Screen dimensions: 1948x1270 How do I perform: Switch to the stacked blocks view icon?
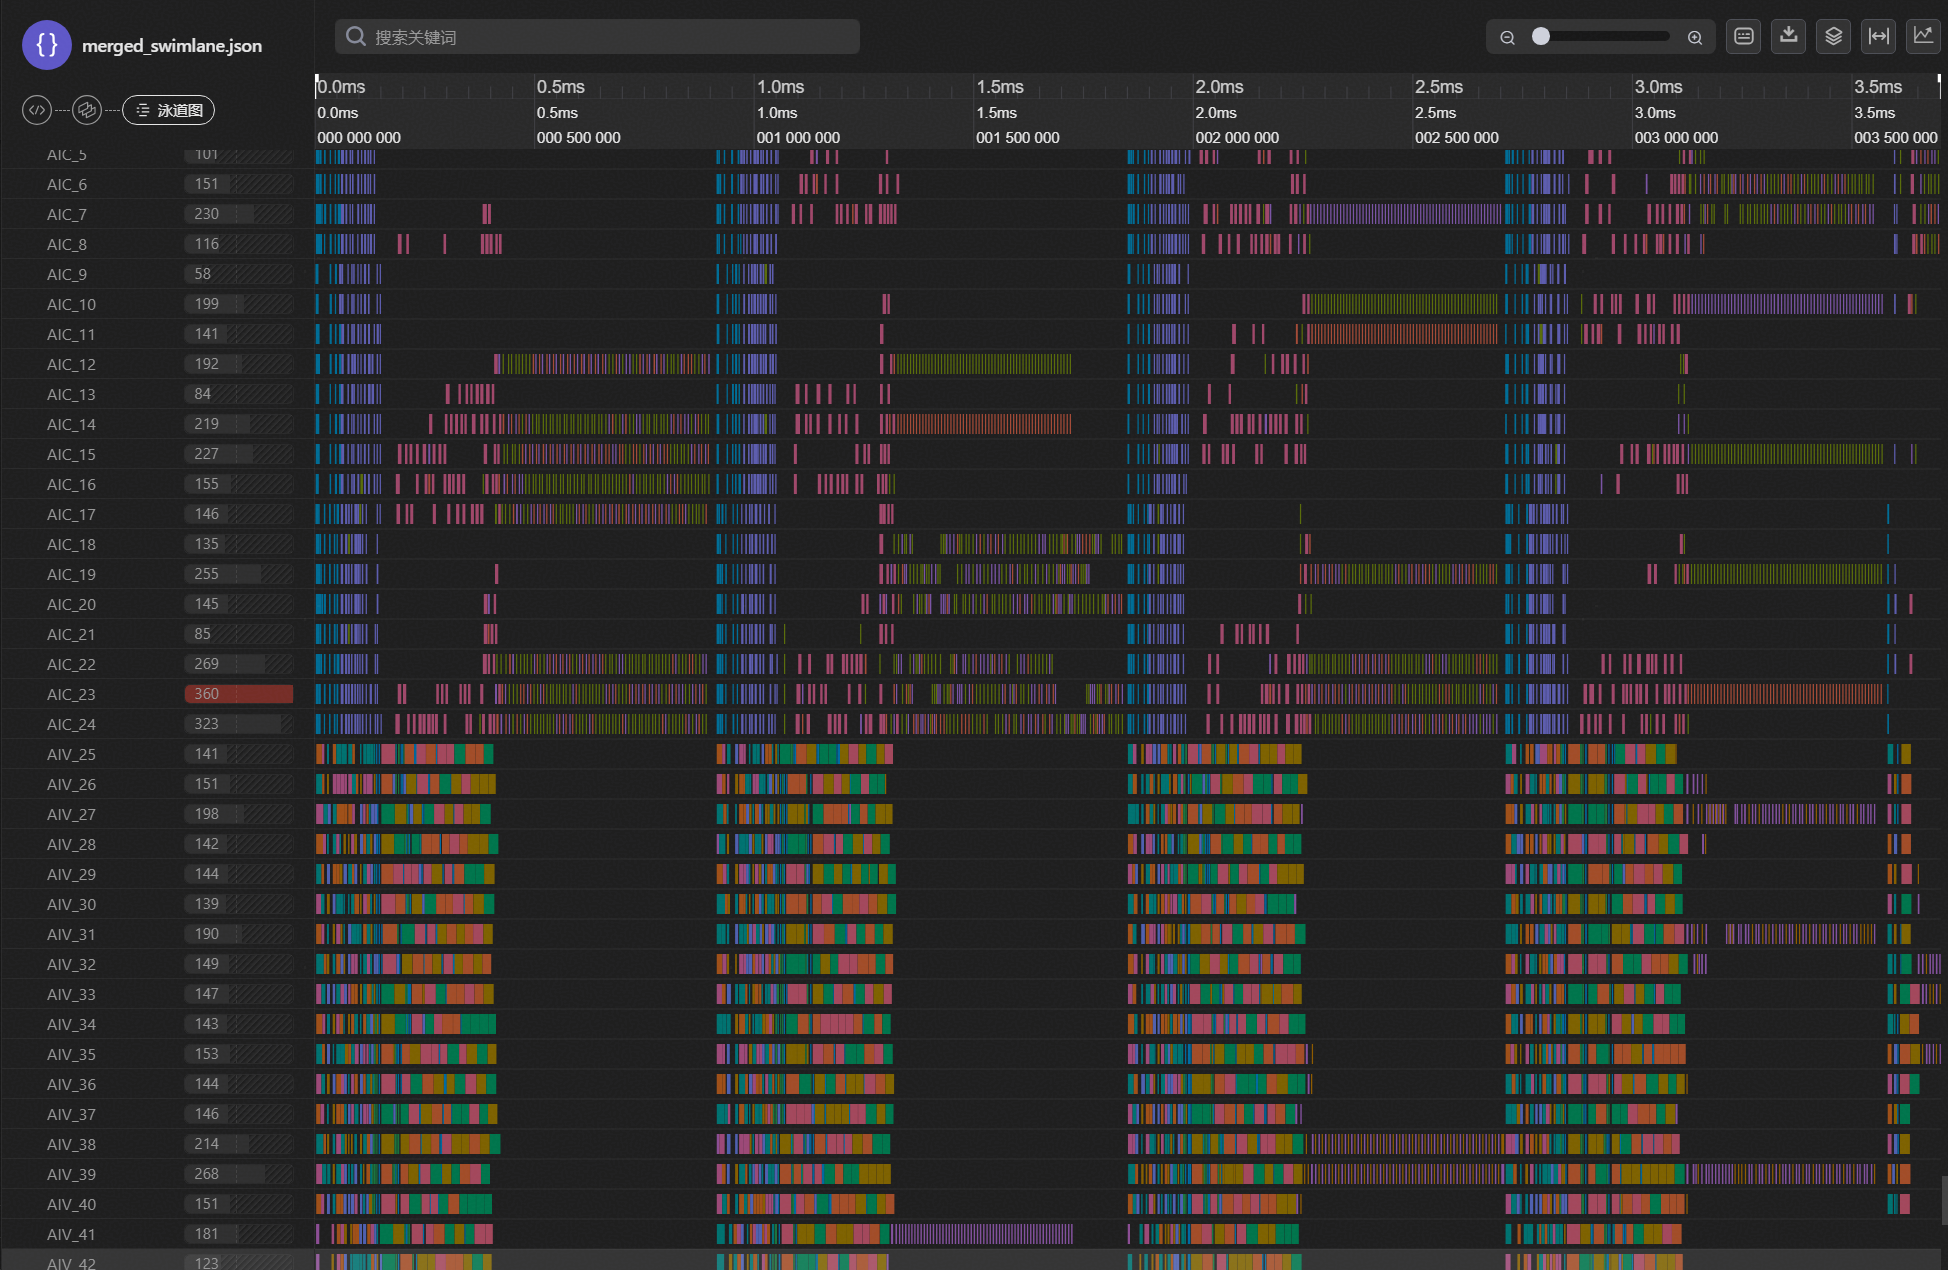pos(87,110)
